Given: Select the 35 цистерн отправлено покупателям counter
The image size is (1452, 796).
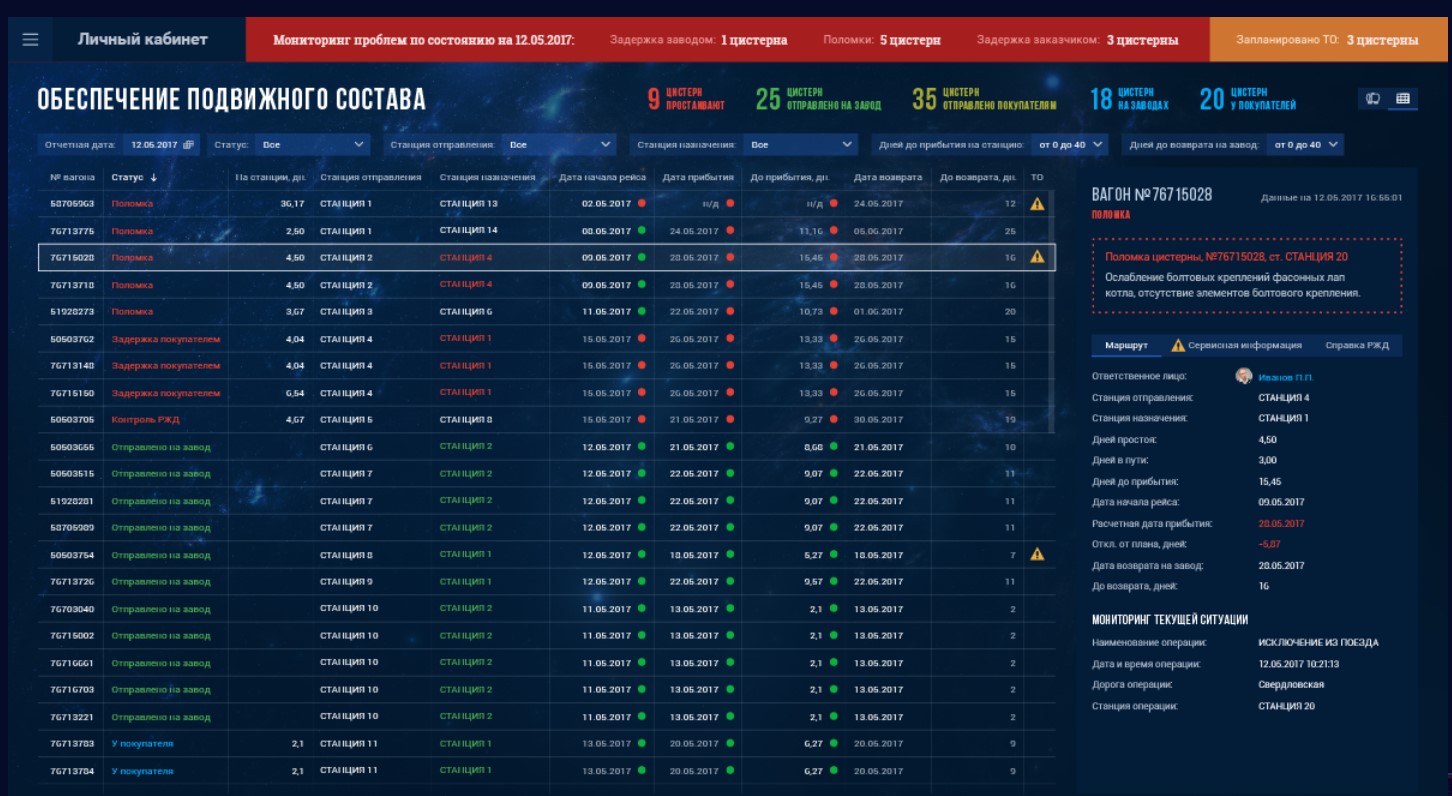Looking at the screenshot, I should (984, 98).
